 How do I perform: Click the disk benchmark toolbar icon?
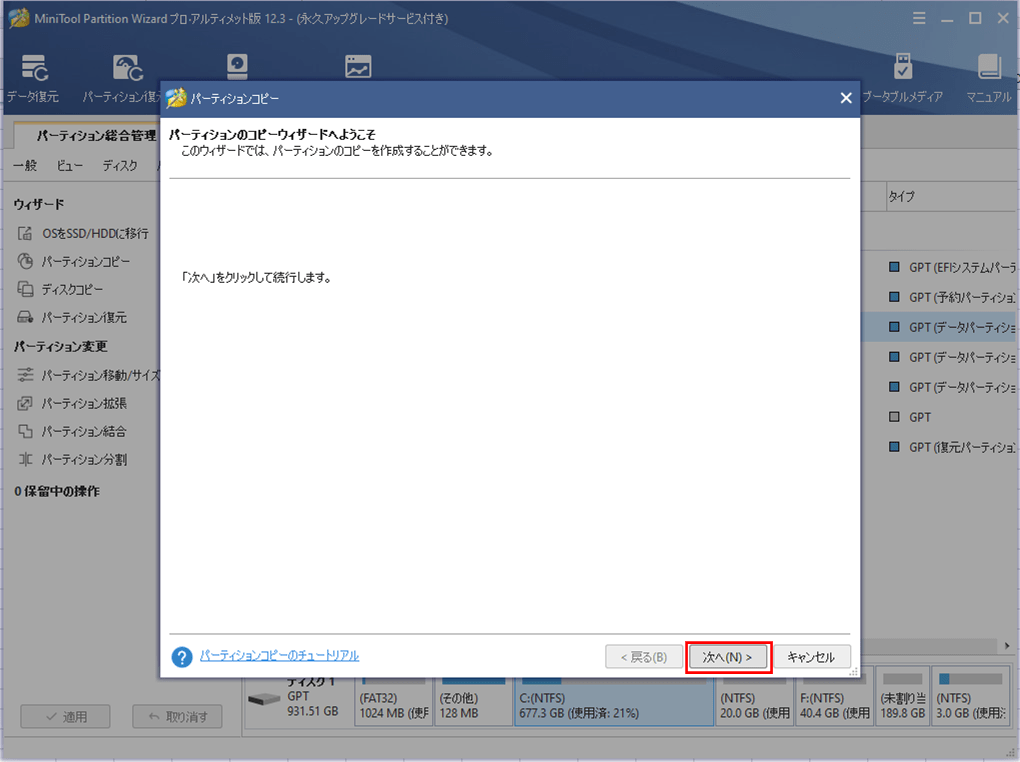[237, 66]
